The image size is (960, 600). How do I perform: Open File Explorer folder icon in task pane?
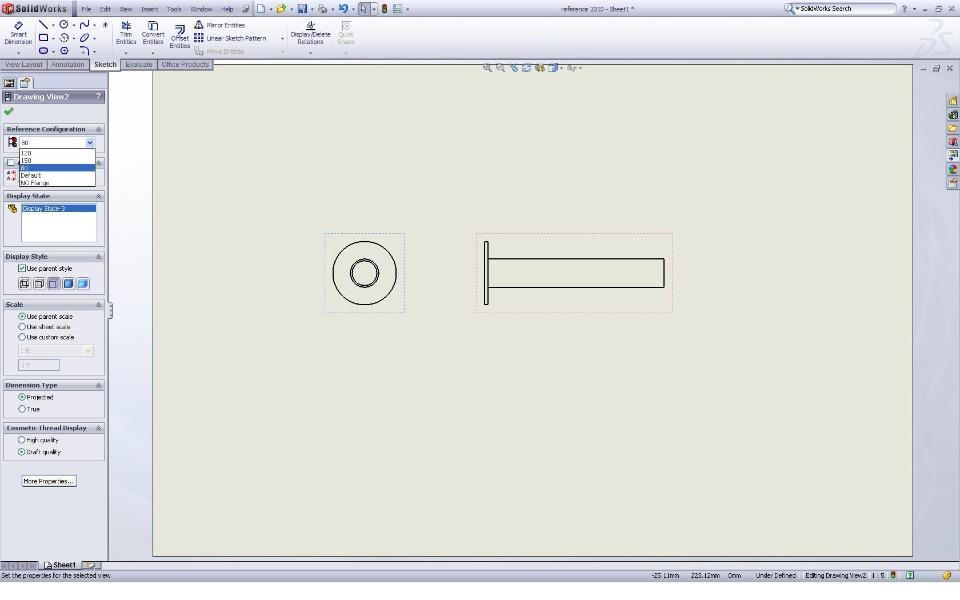(953, 128)
